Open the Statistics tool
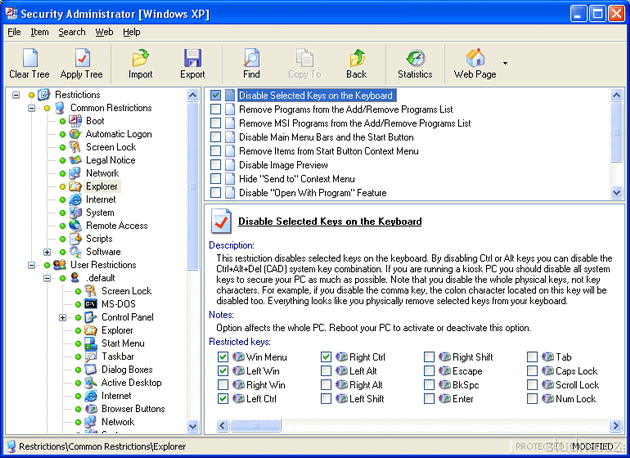Image resolution: width=630 pixels, height=458 pixels. click(415, 58)
